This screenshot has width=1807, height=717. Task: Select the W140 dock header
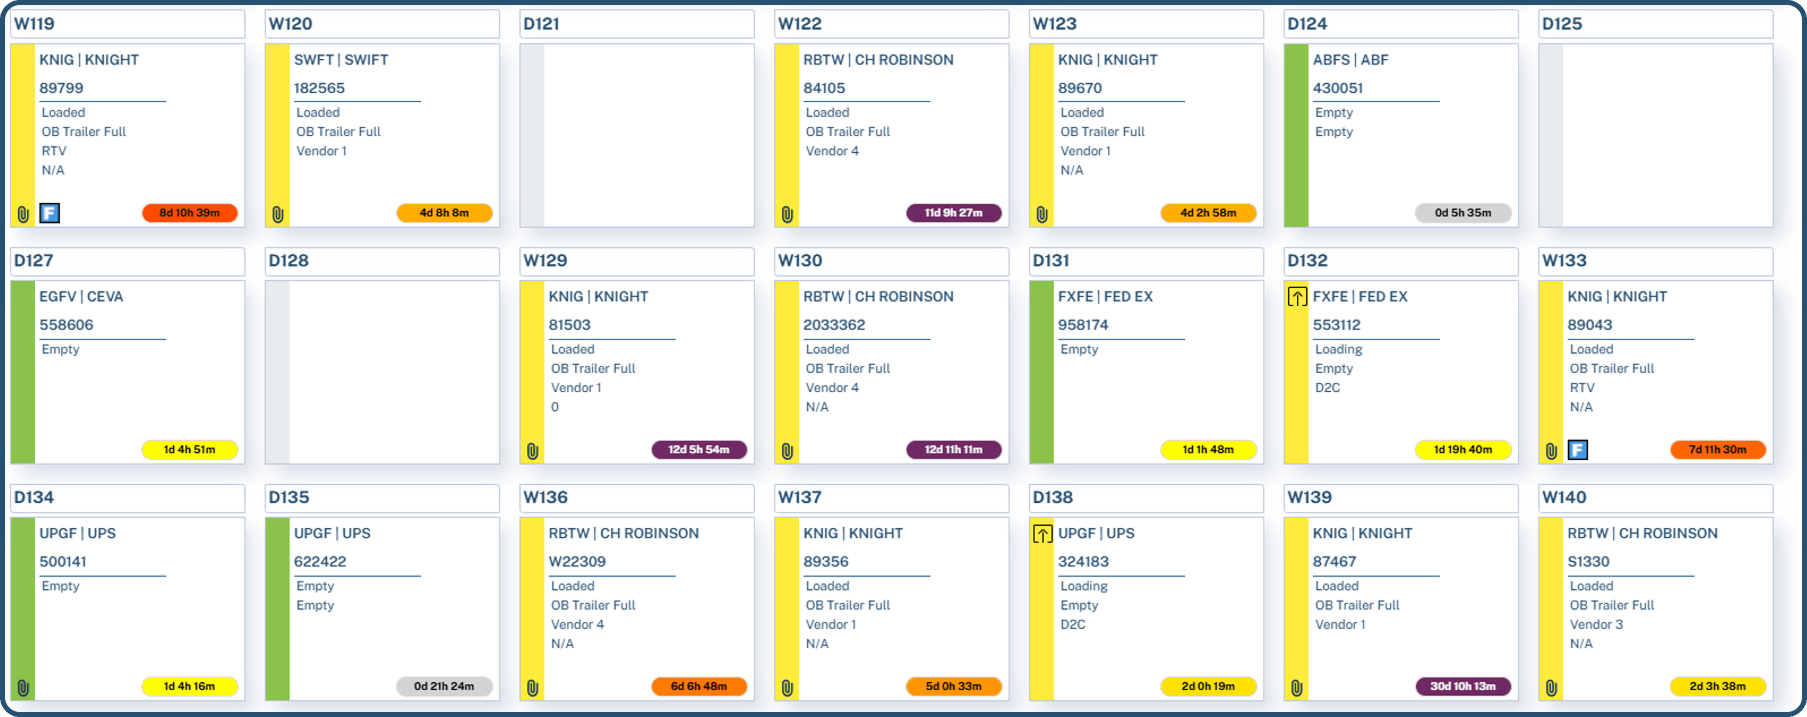[x=1656, y=498]
